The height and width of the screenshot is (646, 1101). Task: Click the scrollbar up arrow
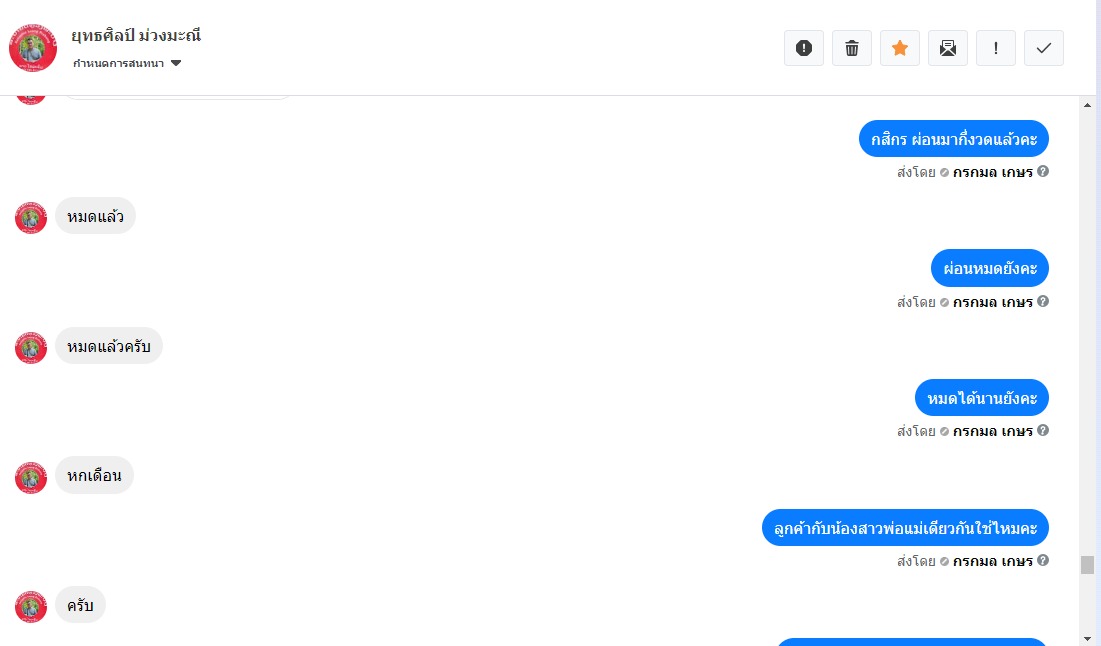coord(1088,105)
